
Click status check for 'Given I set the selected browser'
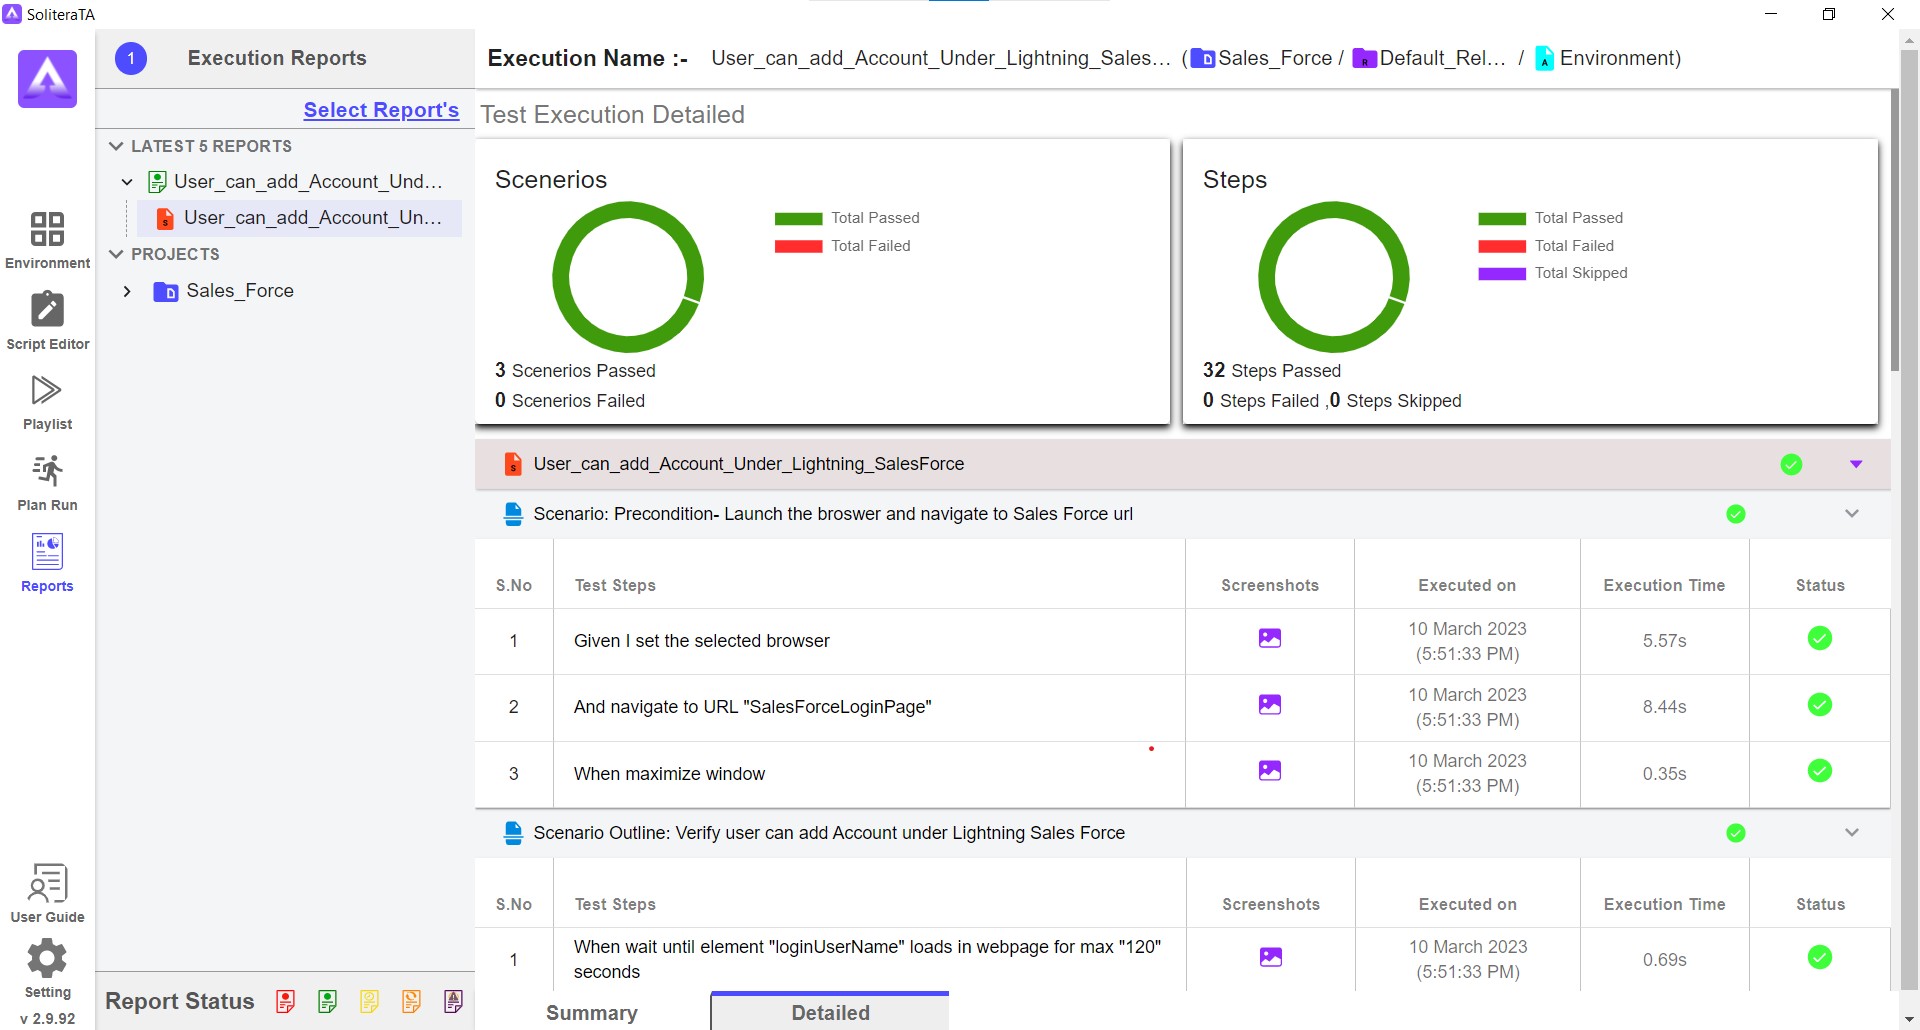[x=1820, y=638]
